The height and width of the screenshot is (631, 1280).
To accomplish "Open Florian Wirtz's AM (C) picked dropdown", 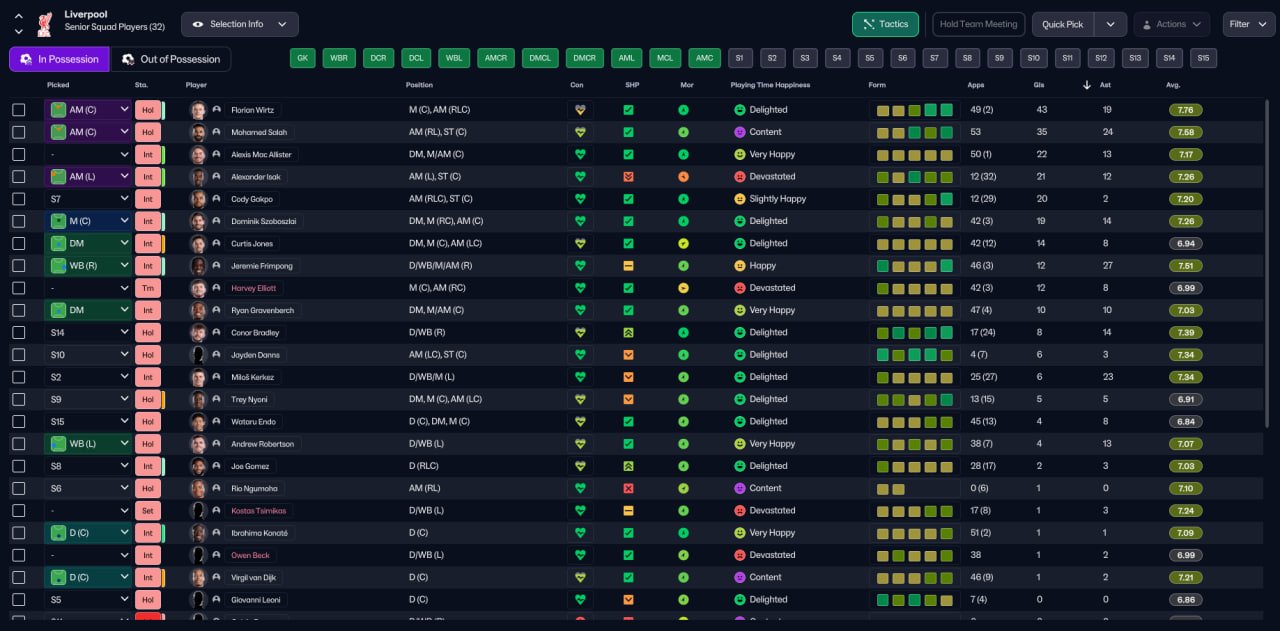I will click(88, 110).
